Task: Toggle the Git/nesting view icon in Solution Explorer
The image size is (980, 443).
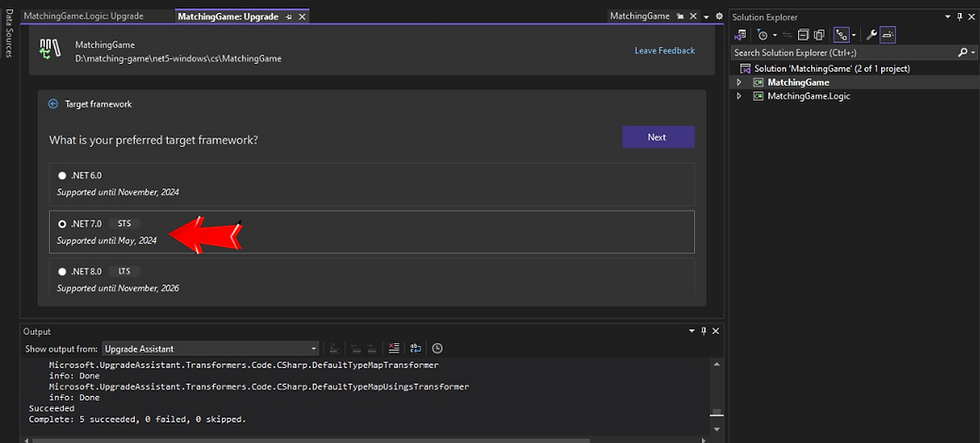Action: click(841, 35)
